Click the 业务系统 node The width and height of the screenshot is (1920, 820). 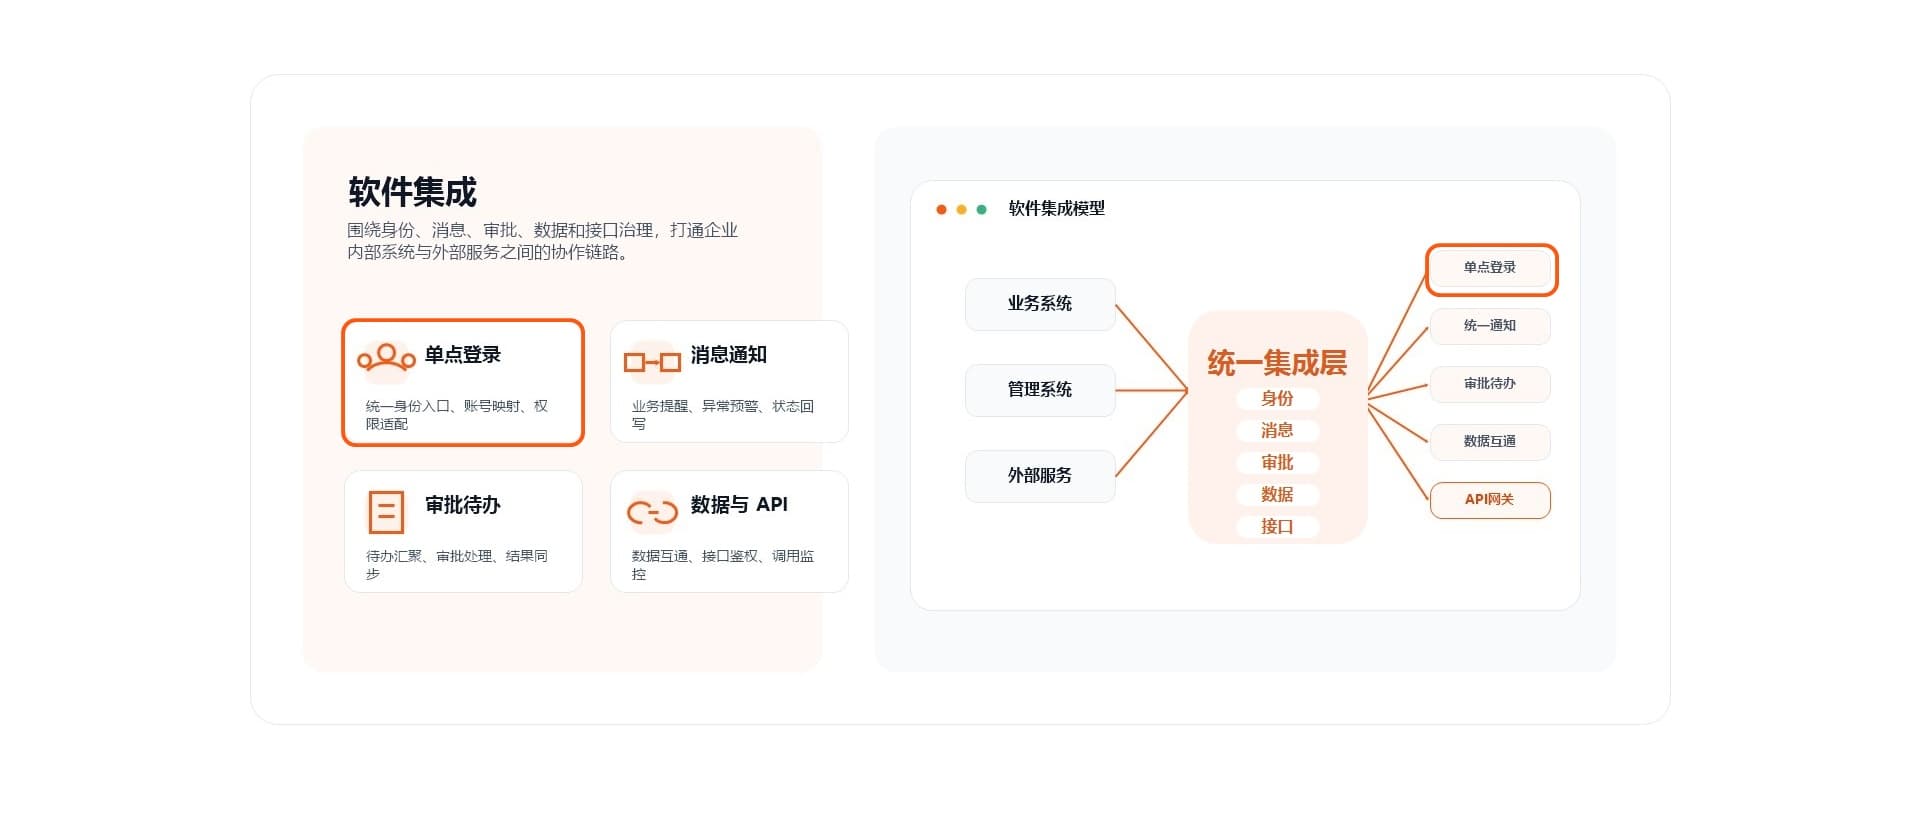(1040, 304)
